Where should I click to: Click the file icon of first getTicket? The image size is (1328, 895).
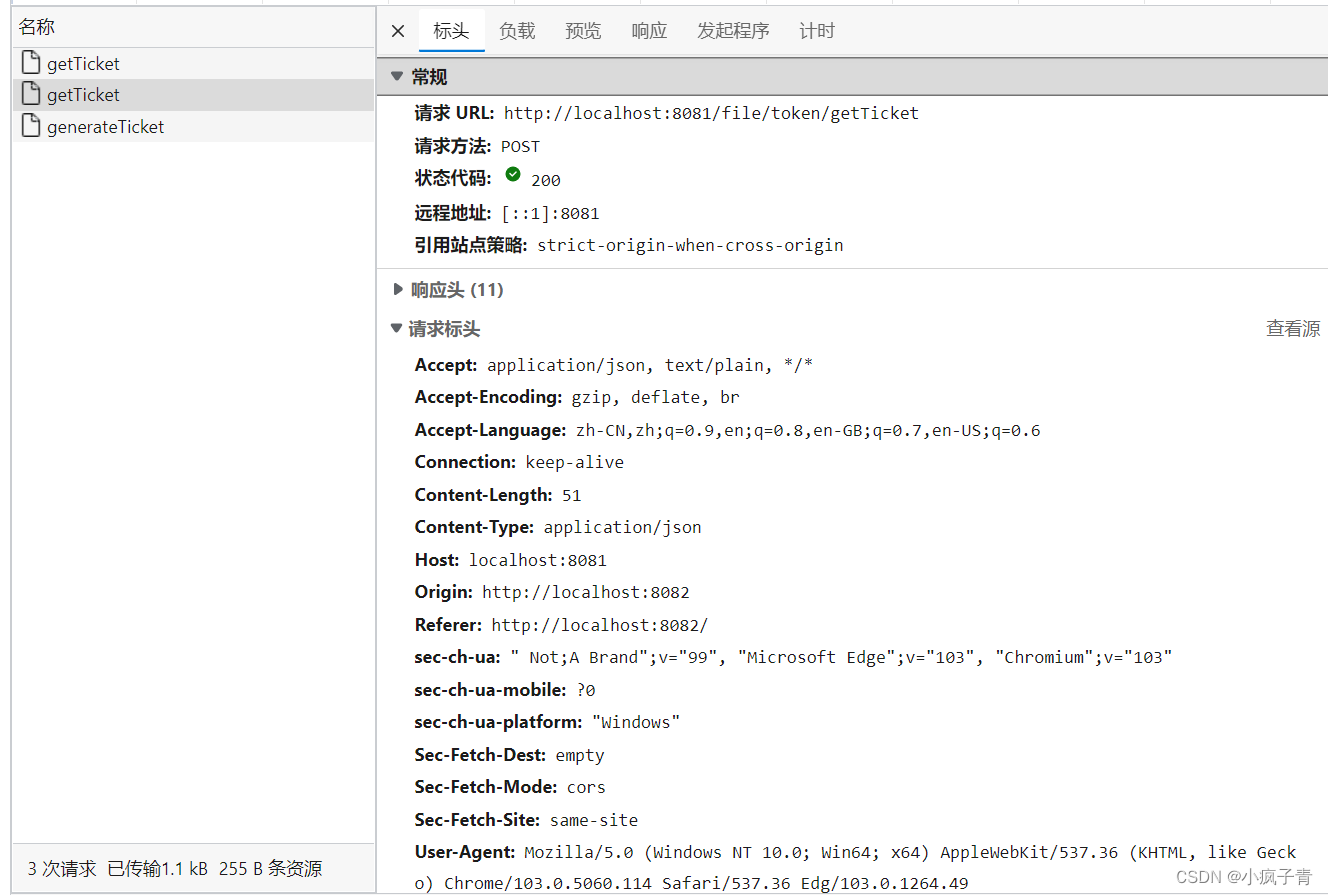[x=31, y=63]
